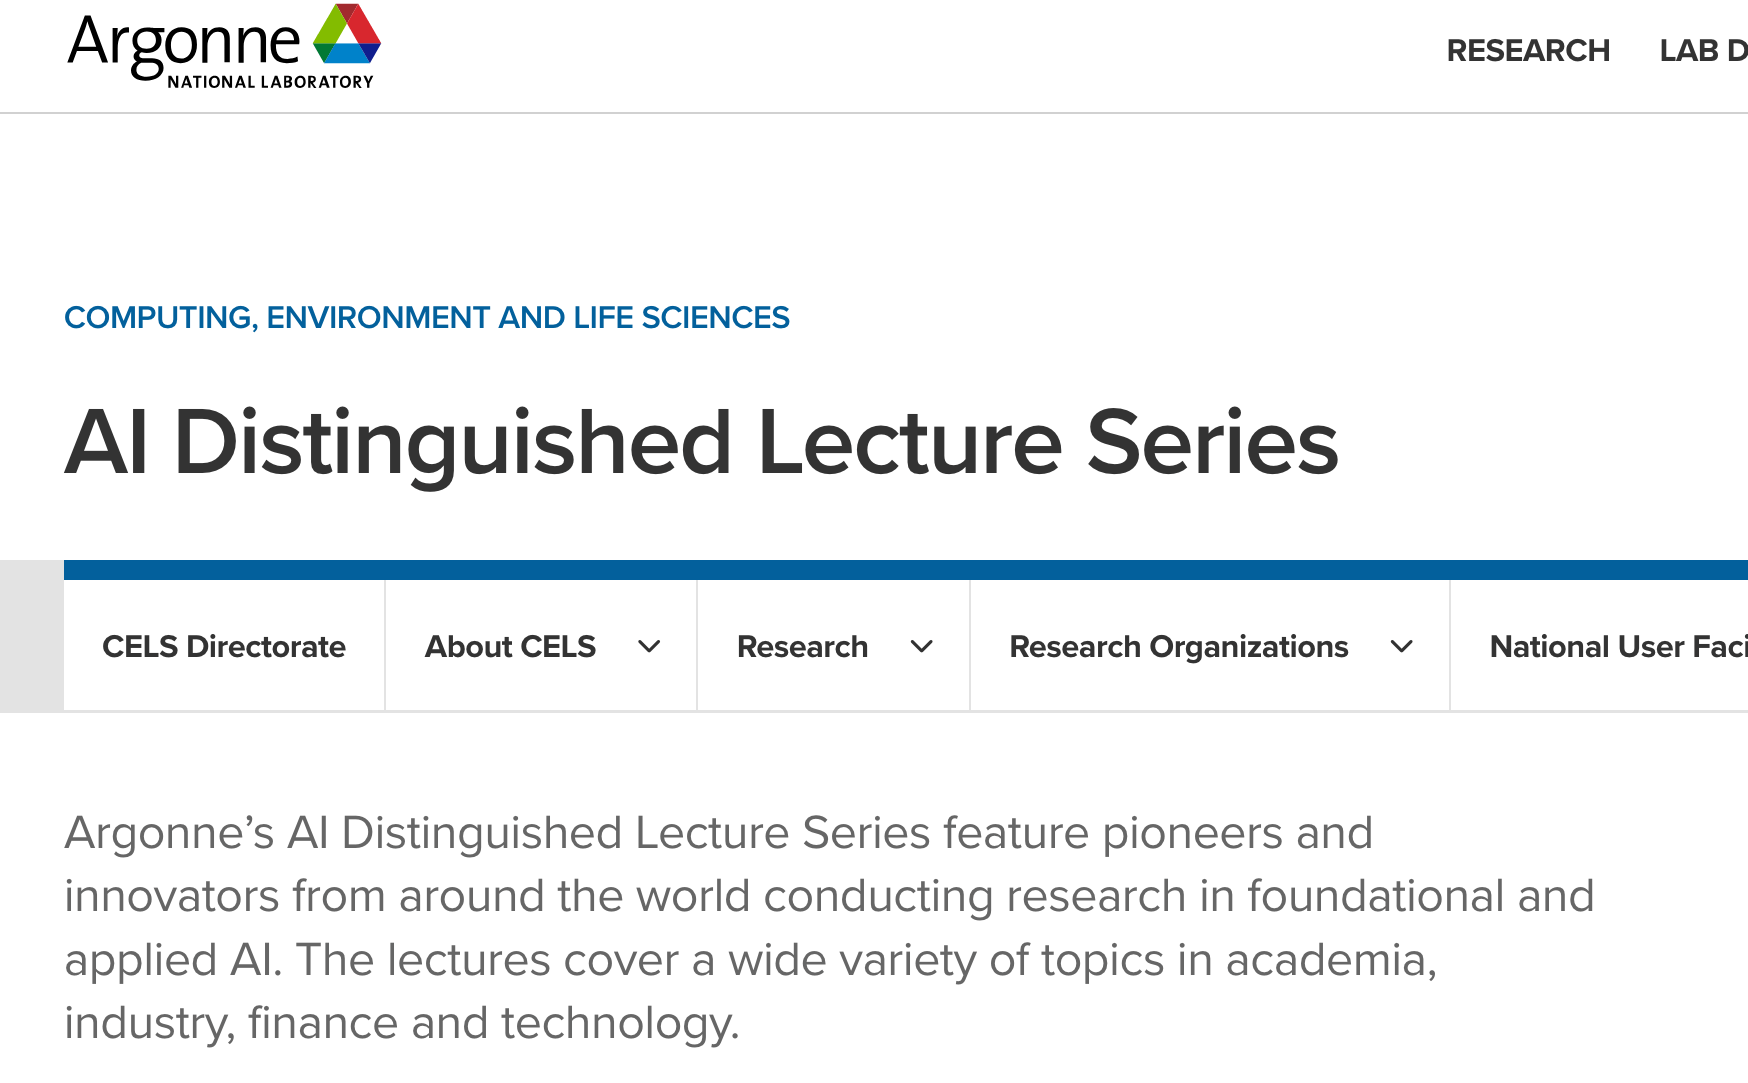Expand the Research Organizations chevron
Screen dimensions: 1748x1083
coord(1402,647)
